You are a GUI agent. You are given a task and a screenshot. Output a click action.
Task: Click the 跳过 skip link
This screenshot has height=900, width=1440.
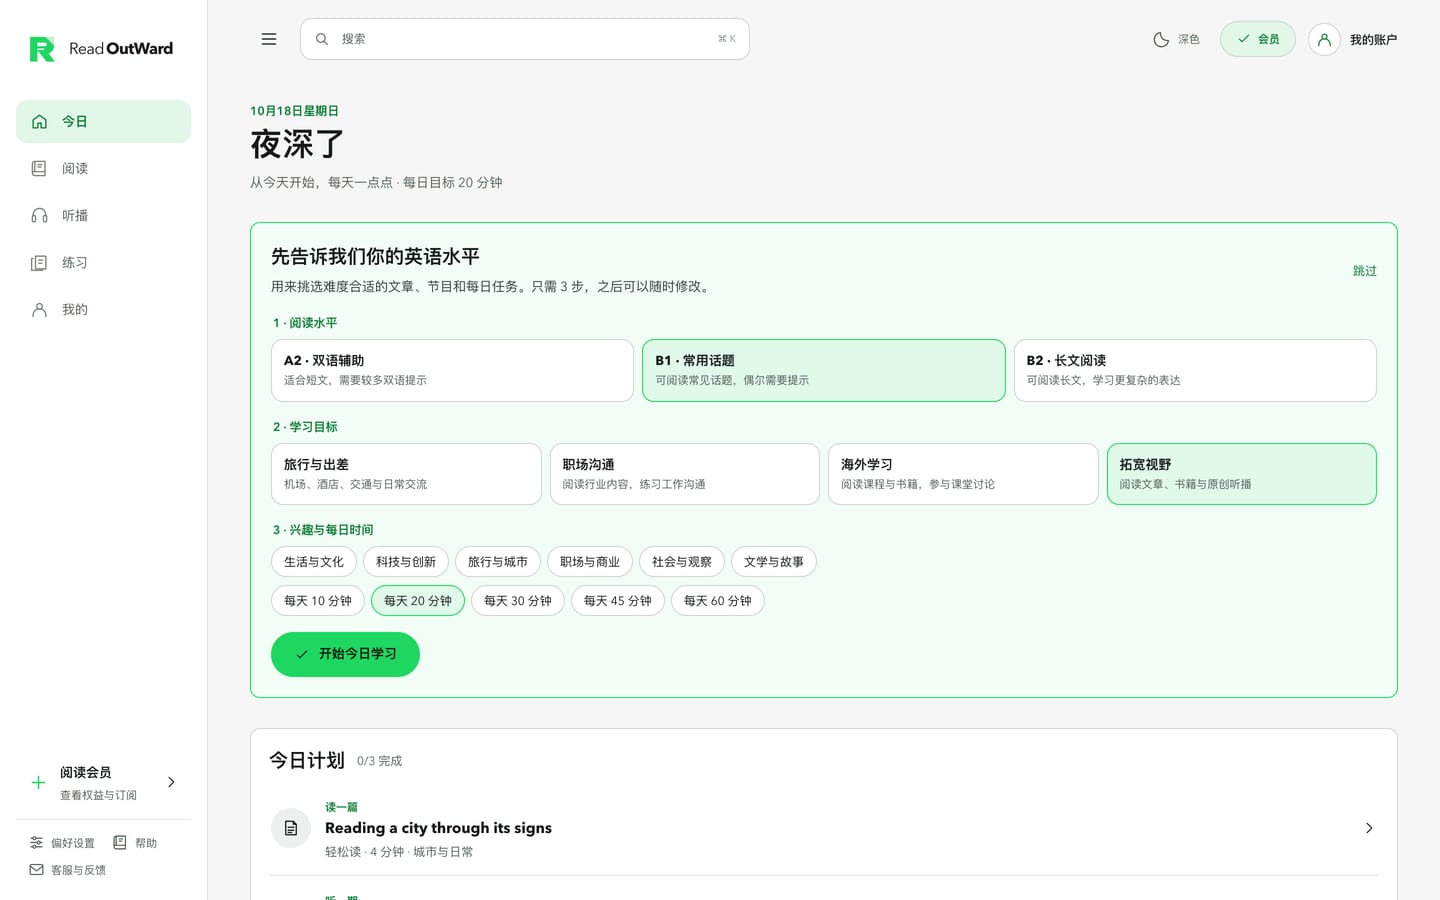(1365, 271)
